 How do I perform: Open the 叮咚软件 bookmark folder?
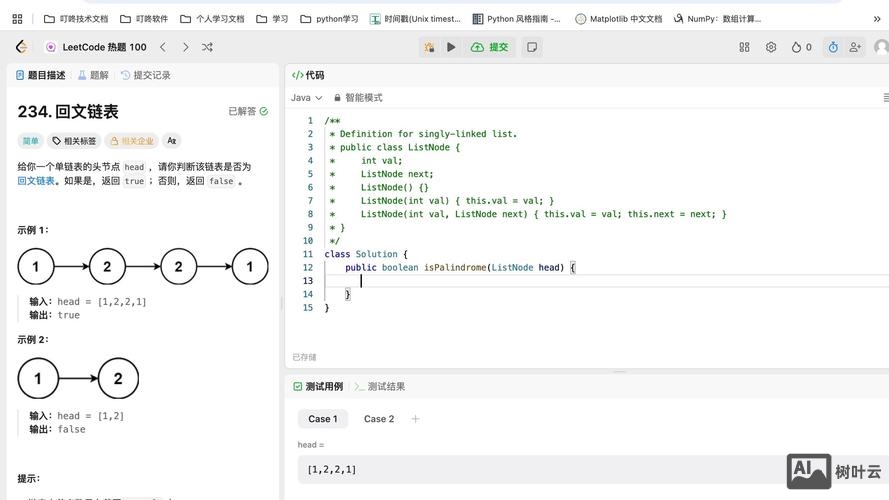(x=144, y=19)
